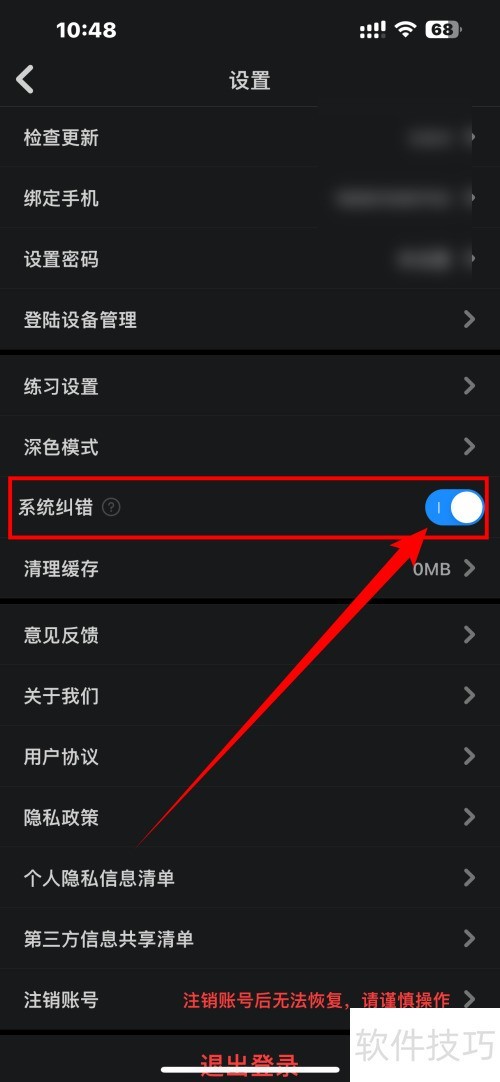Tap the cellular signal bars icon
Screen dimensions: 500x1082
point(372,29)
